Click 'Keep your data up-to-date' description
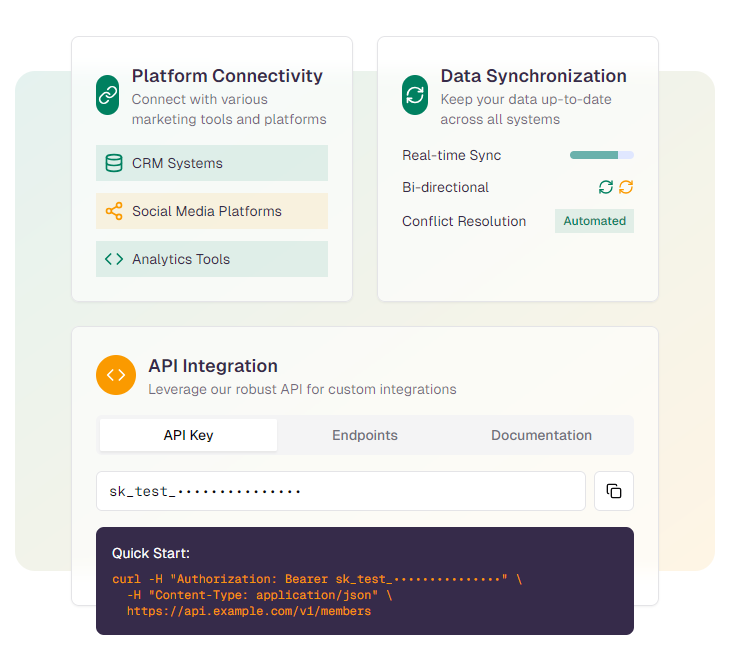Image resolution: width=730 pixels, height=670 pixels. pyautogui.click(x=526, y=109)
